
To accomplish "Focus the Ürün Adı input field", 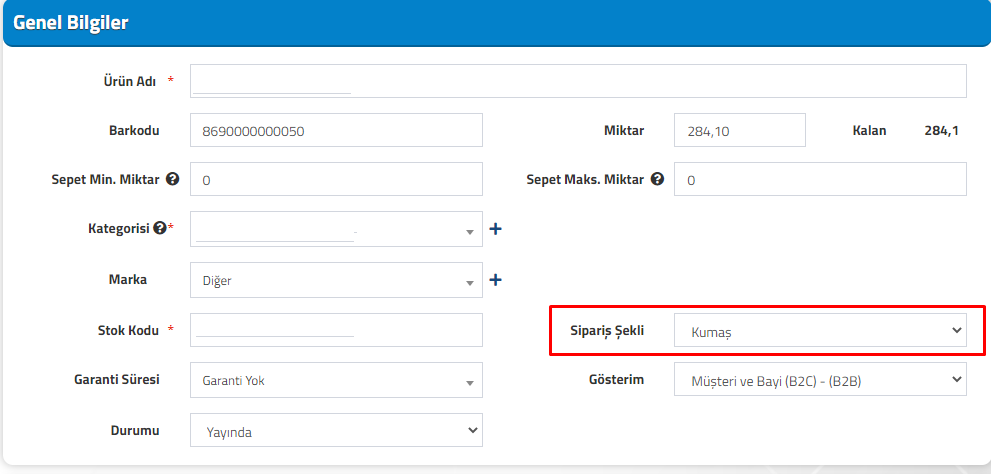I will point(578,81).
